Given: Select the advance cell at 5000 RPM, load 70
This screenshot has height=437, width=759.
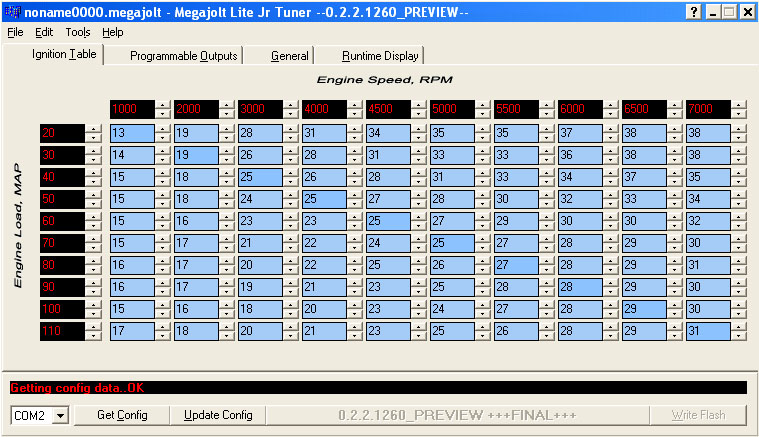Looking at the screenshot, I should 453,243.
